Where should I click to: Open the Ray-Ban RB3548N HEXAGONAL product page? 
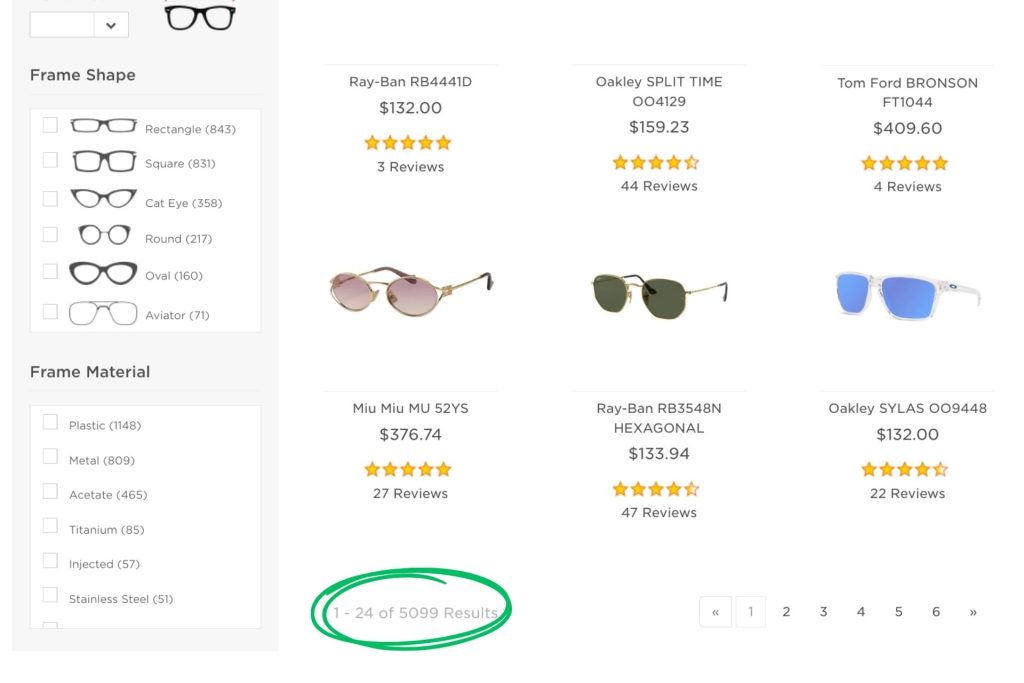tap(657, 417)
